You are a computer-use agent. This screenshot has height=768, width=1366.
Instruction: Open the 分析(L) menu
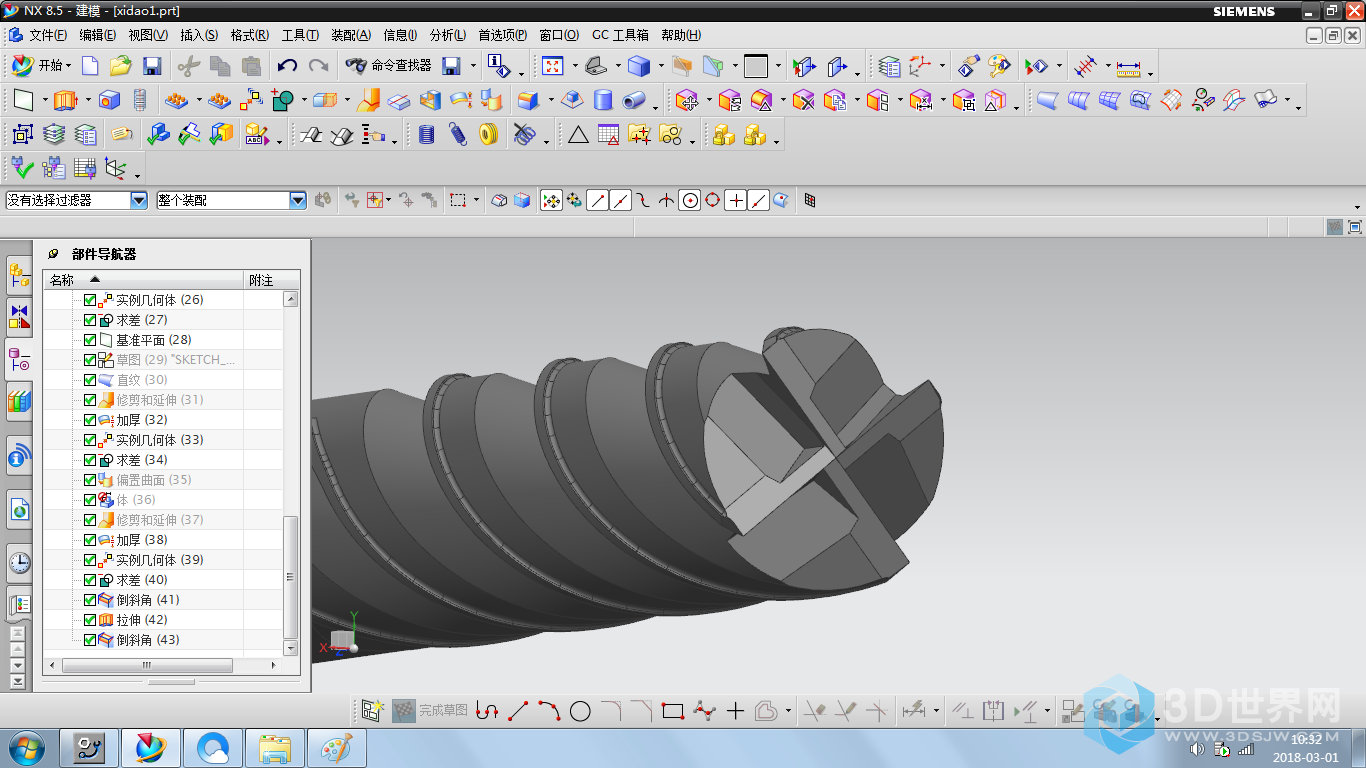coord(448,35)
